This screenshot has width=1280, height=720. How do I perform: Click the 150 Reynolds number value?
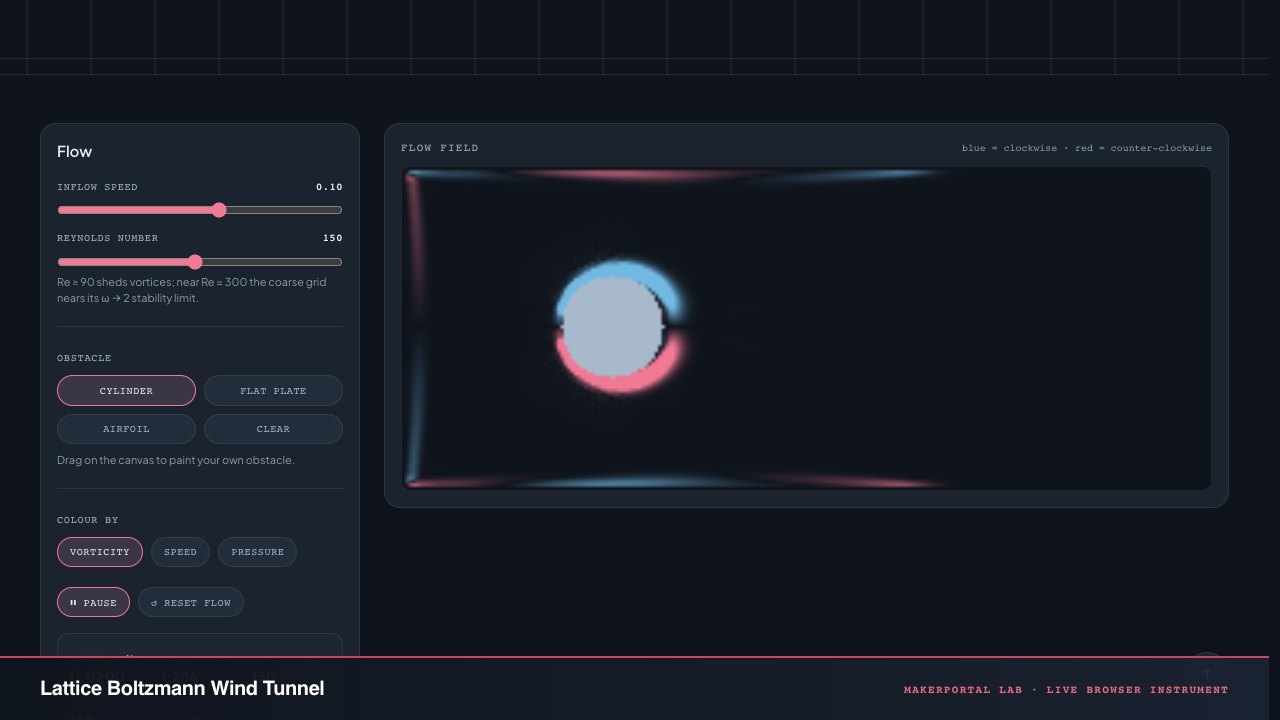pos(332,238)
